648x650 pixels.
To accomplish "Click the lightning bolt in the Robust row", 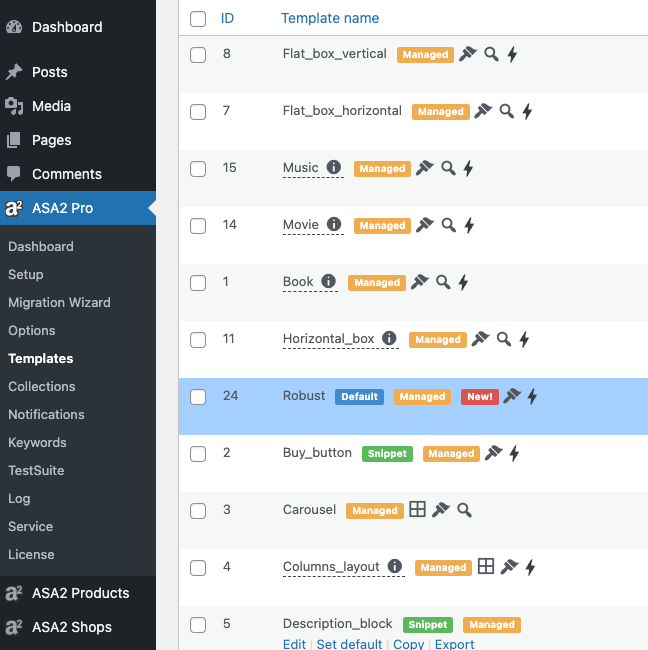I will point(533,396).
